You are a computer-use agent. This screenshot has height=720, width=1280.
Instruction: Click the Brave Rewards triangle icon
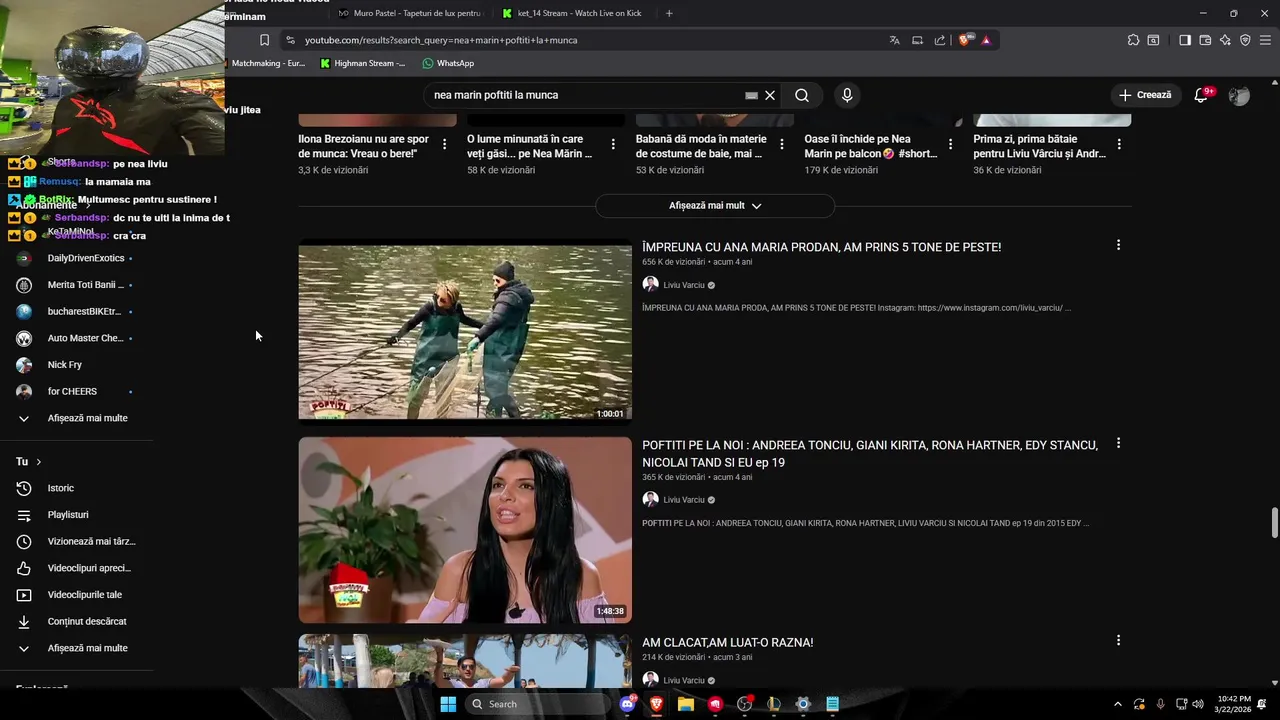tap(986, 40)
